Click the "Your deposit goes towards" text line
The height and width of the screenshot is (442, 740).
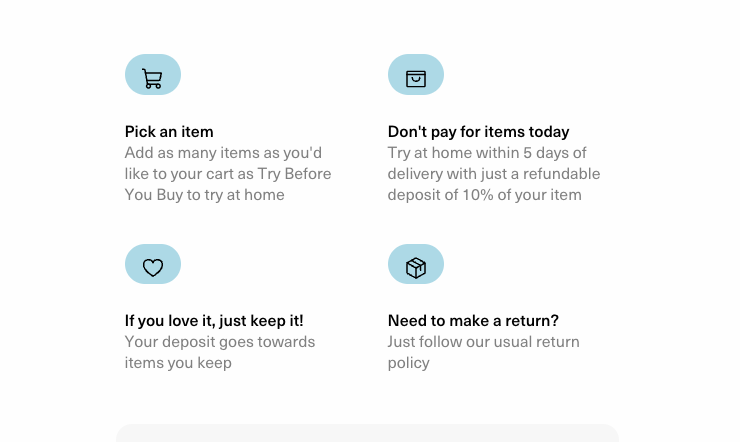click(x=220, y=342)
